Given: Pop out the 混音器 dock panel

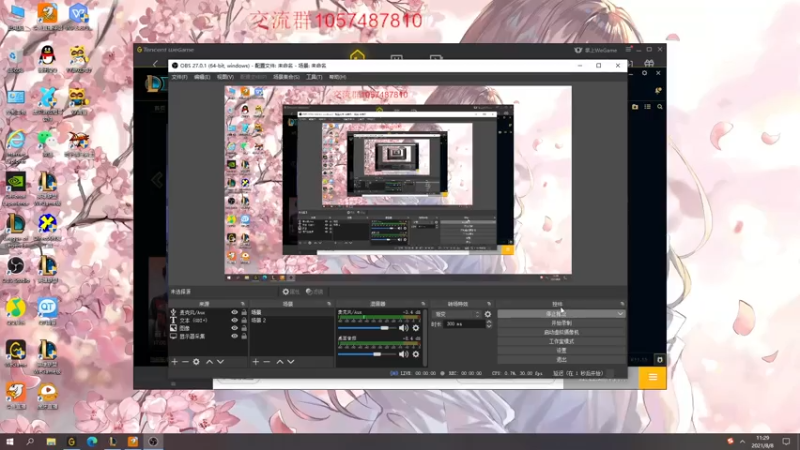Looking at the screenshot, I should 423,304.
